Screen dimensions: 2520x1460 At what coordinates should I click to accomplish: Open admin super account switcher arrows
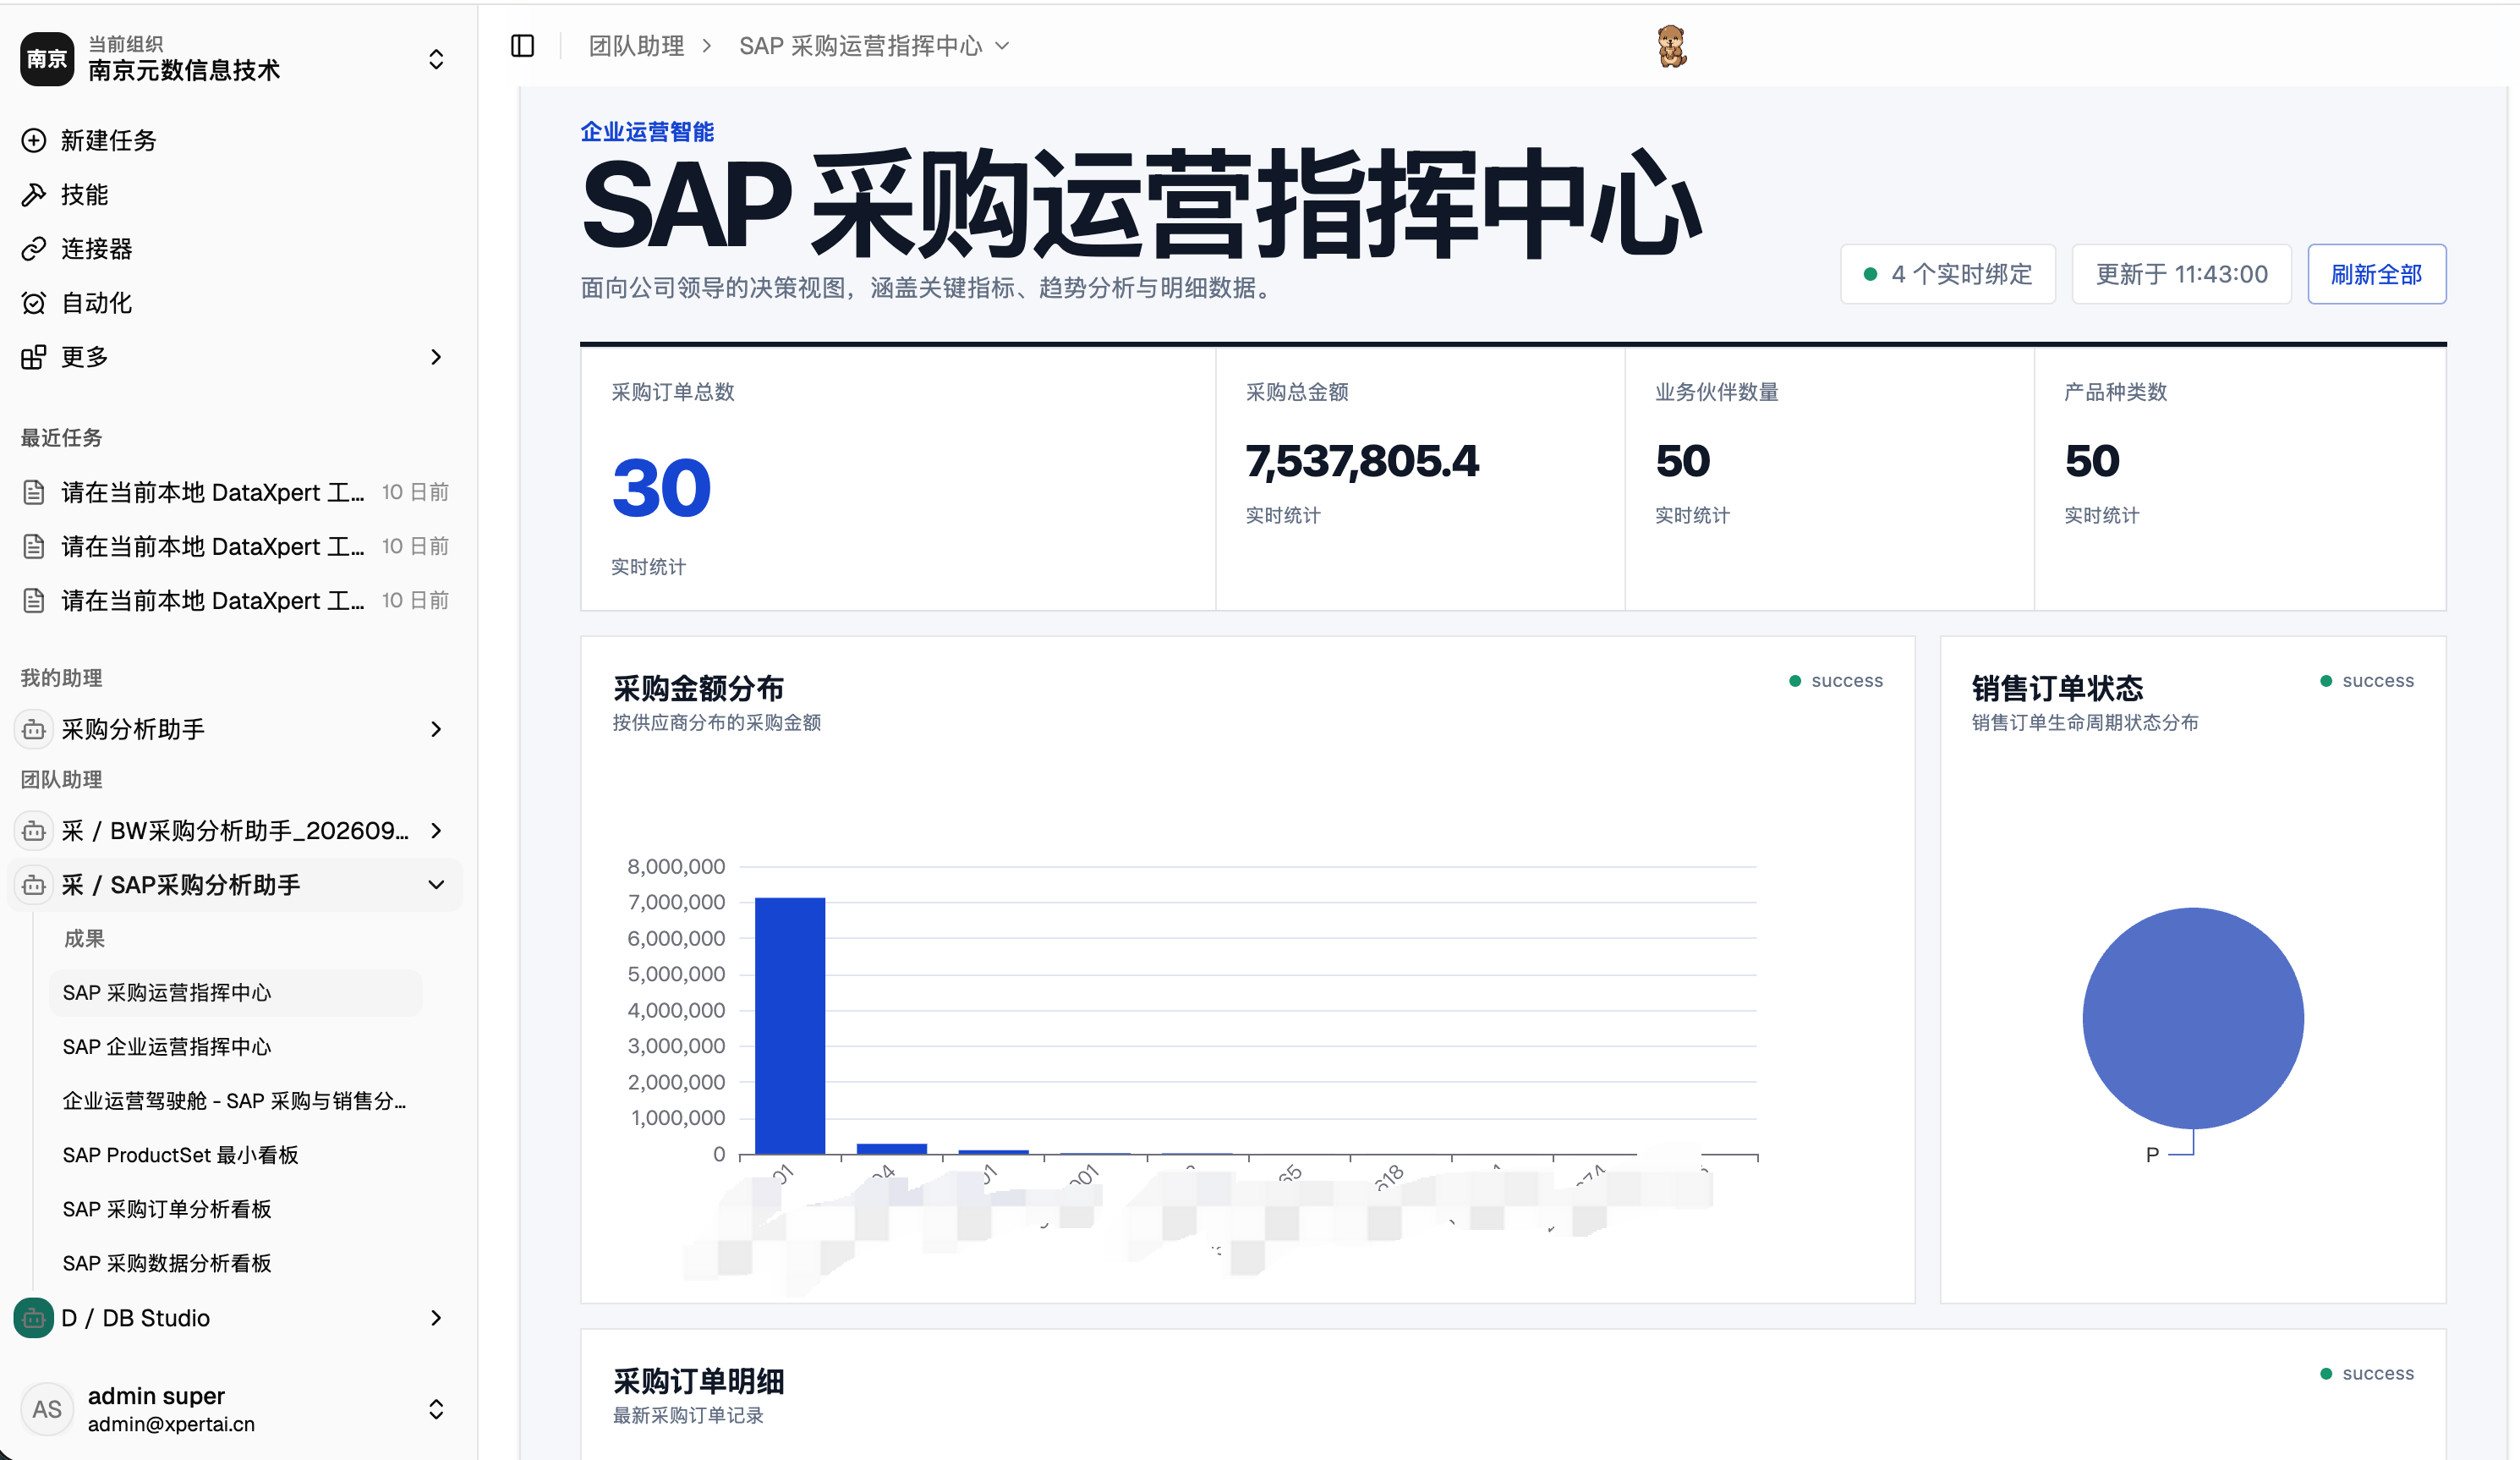[436, 1408]
